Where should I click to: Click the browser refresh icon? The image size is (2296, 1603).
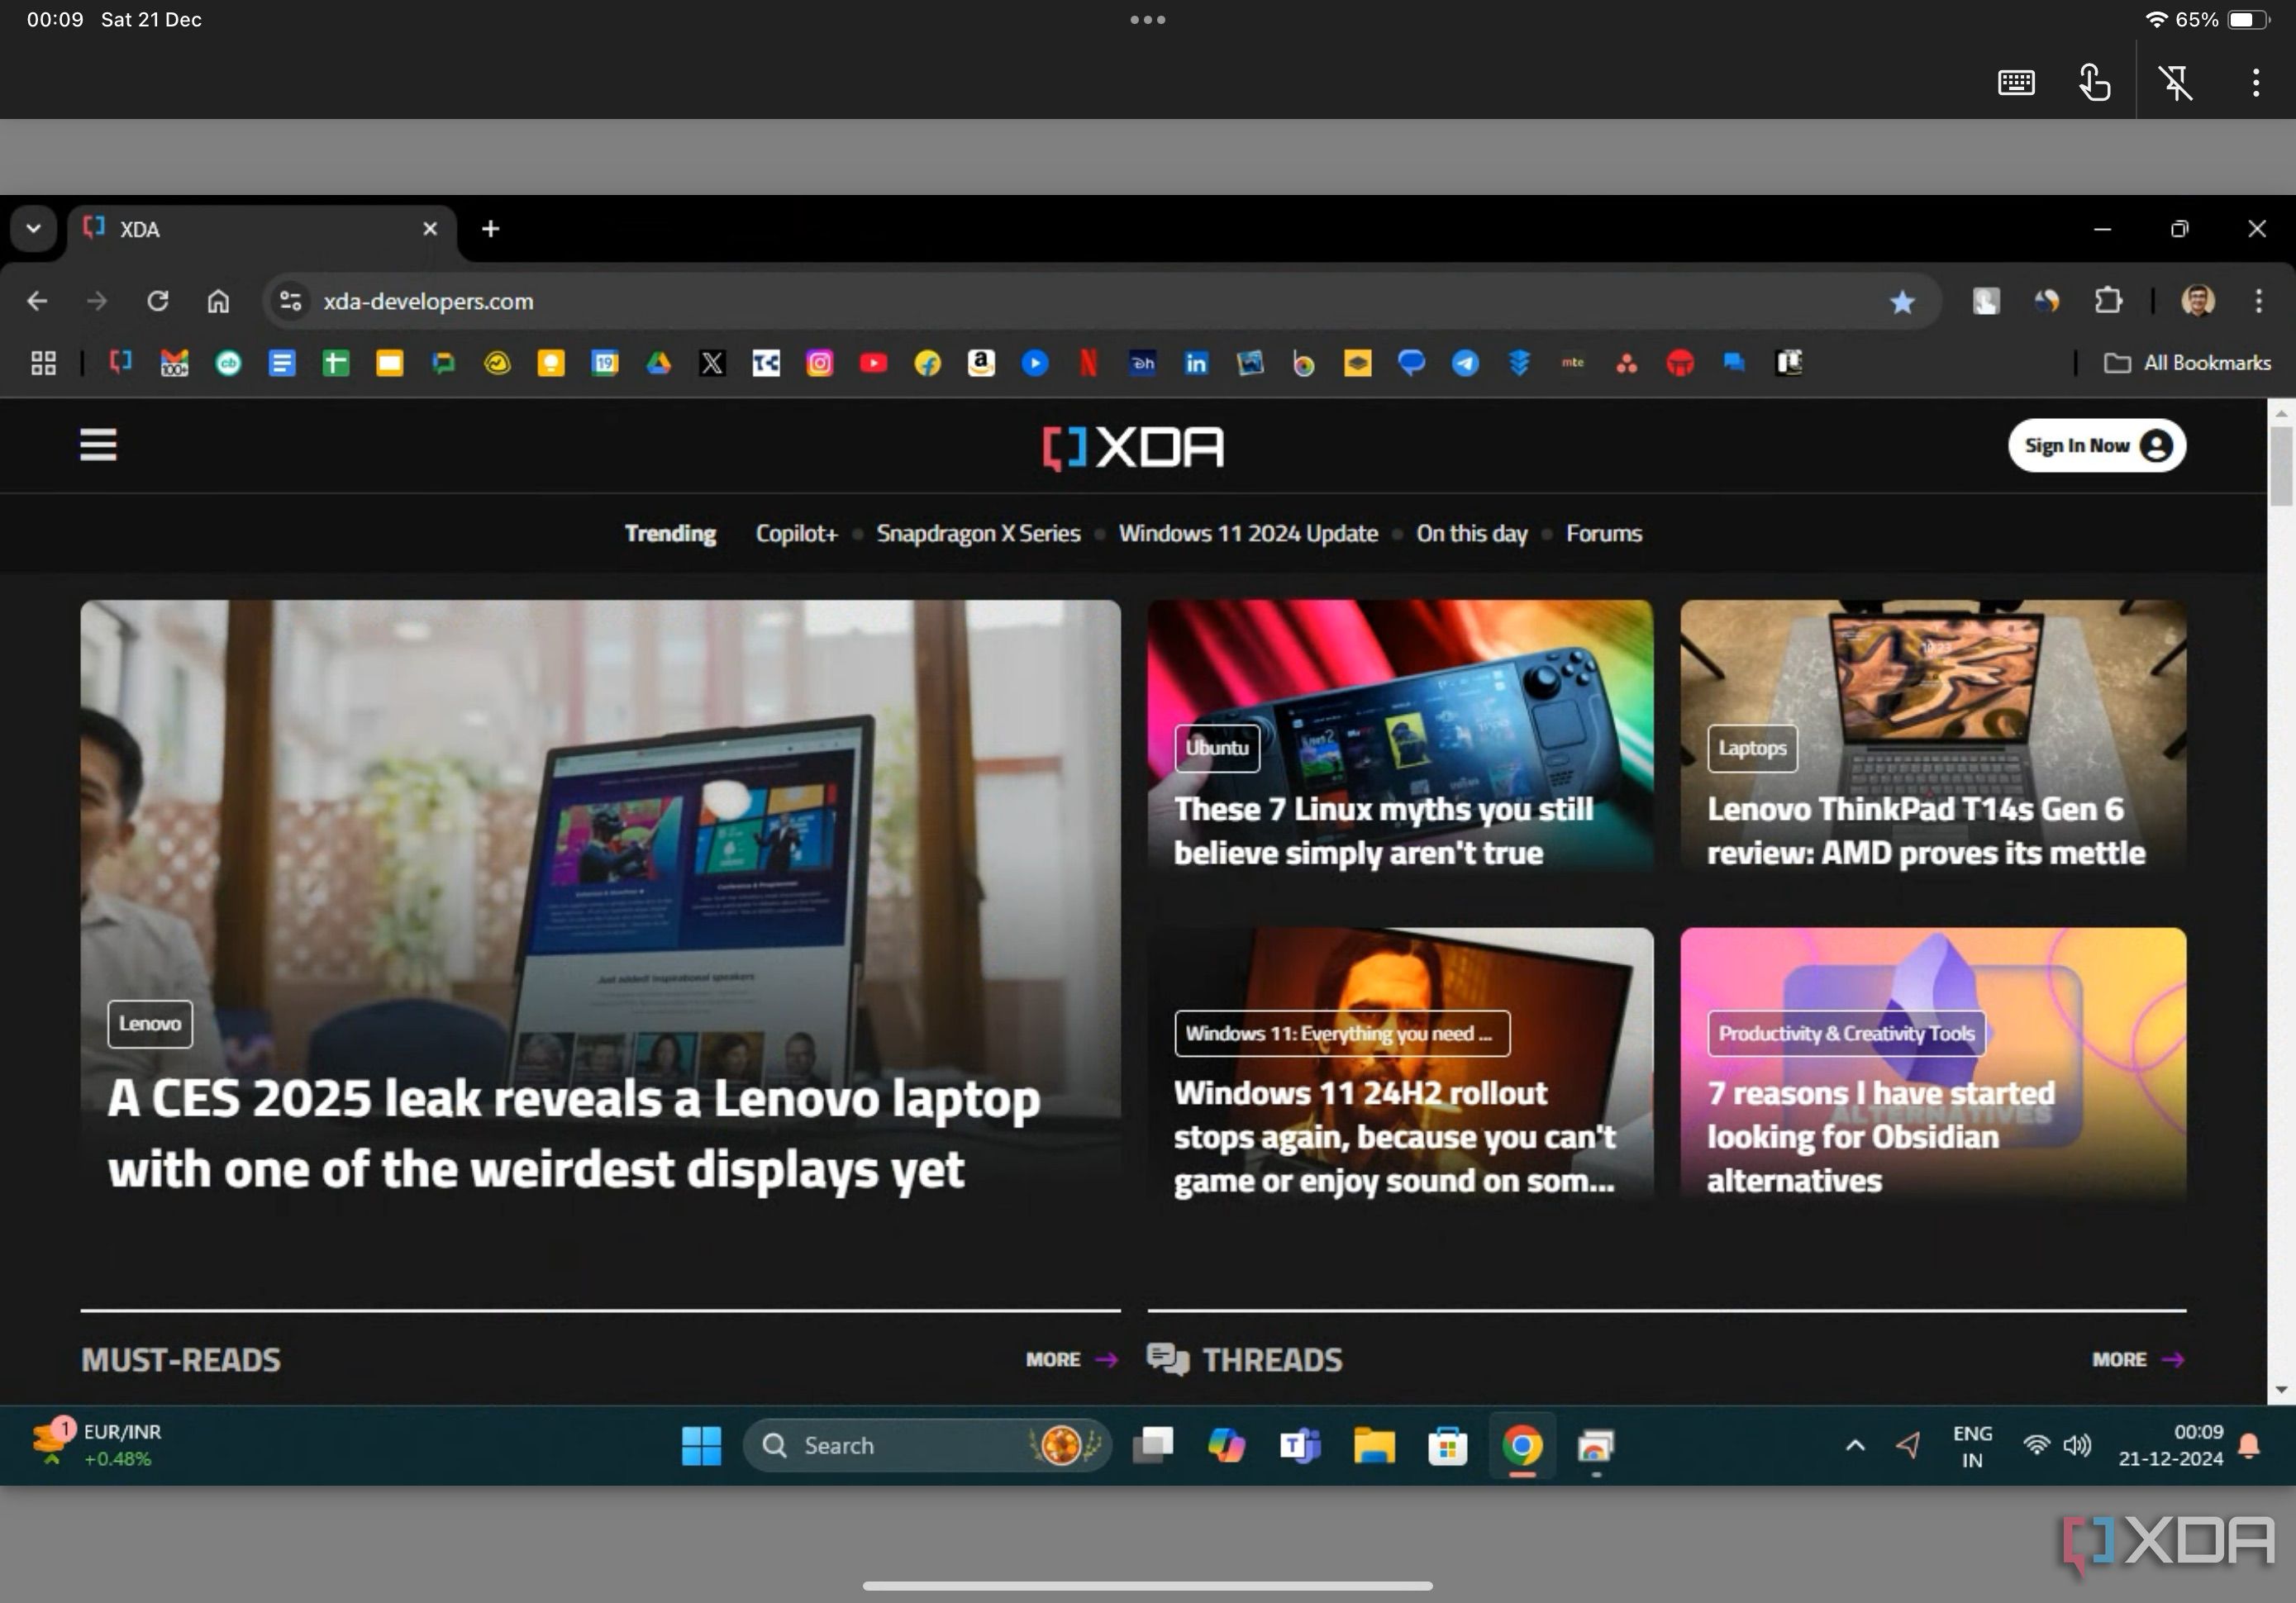click(155, 300)
